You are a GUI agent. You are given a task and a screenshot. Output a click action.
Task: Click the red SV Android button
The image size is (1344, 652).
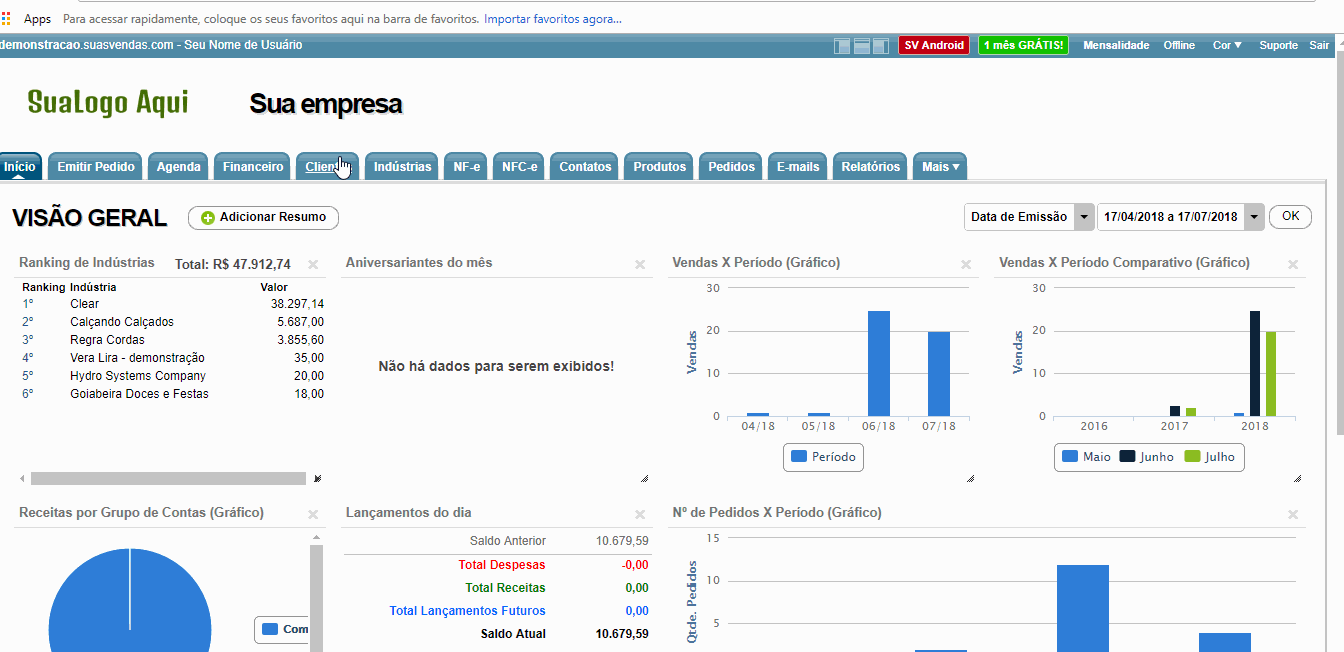tap(934, 45)
